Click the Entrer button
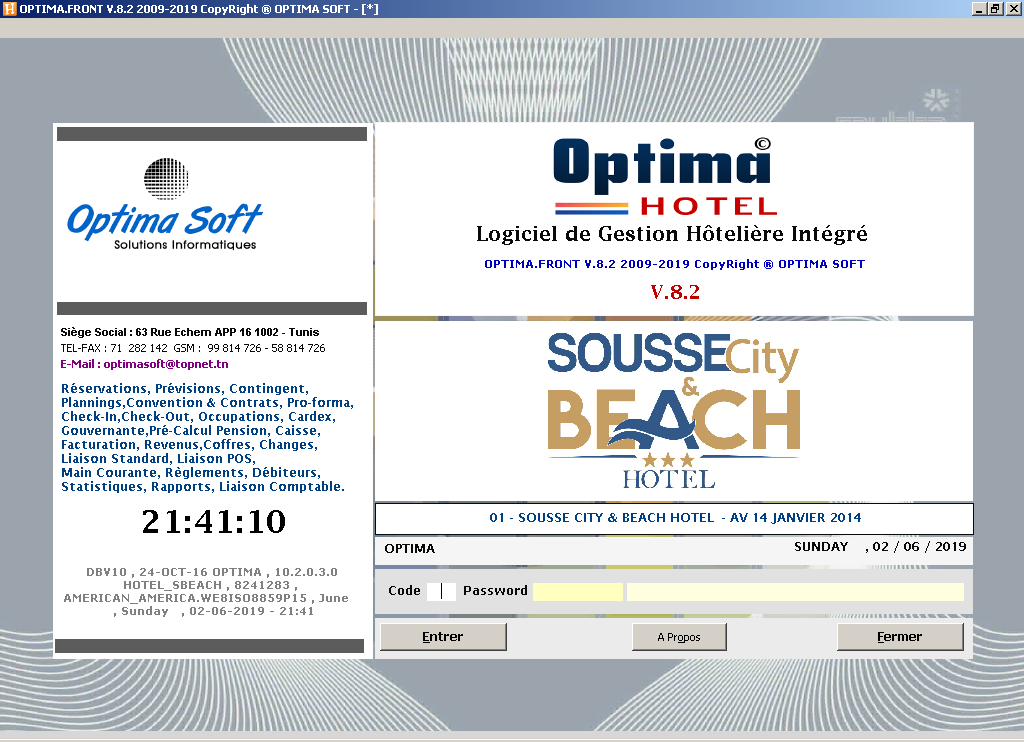This screenshot has width=1024, height=742. [443, 637]
